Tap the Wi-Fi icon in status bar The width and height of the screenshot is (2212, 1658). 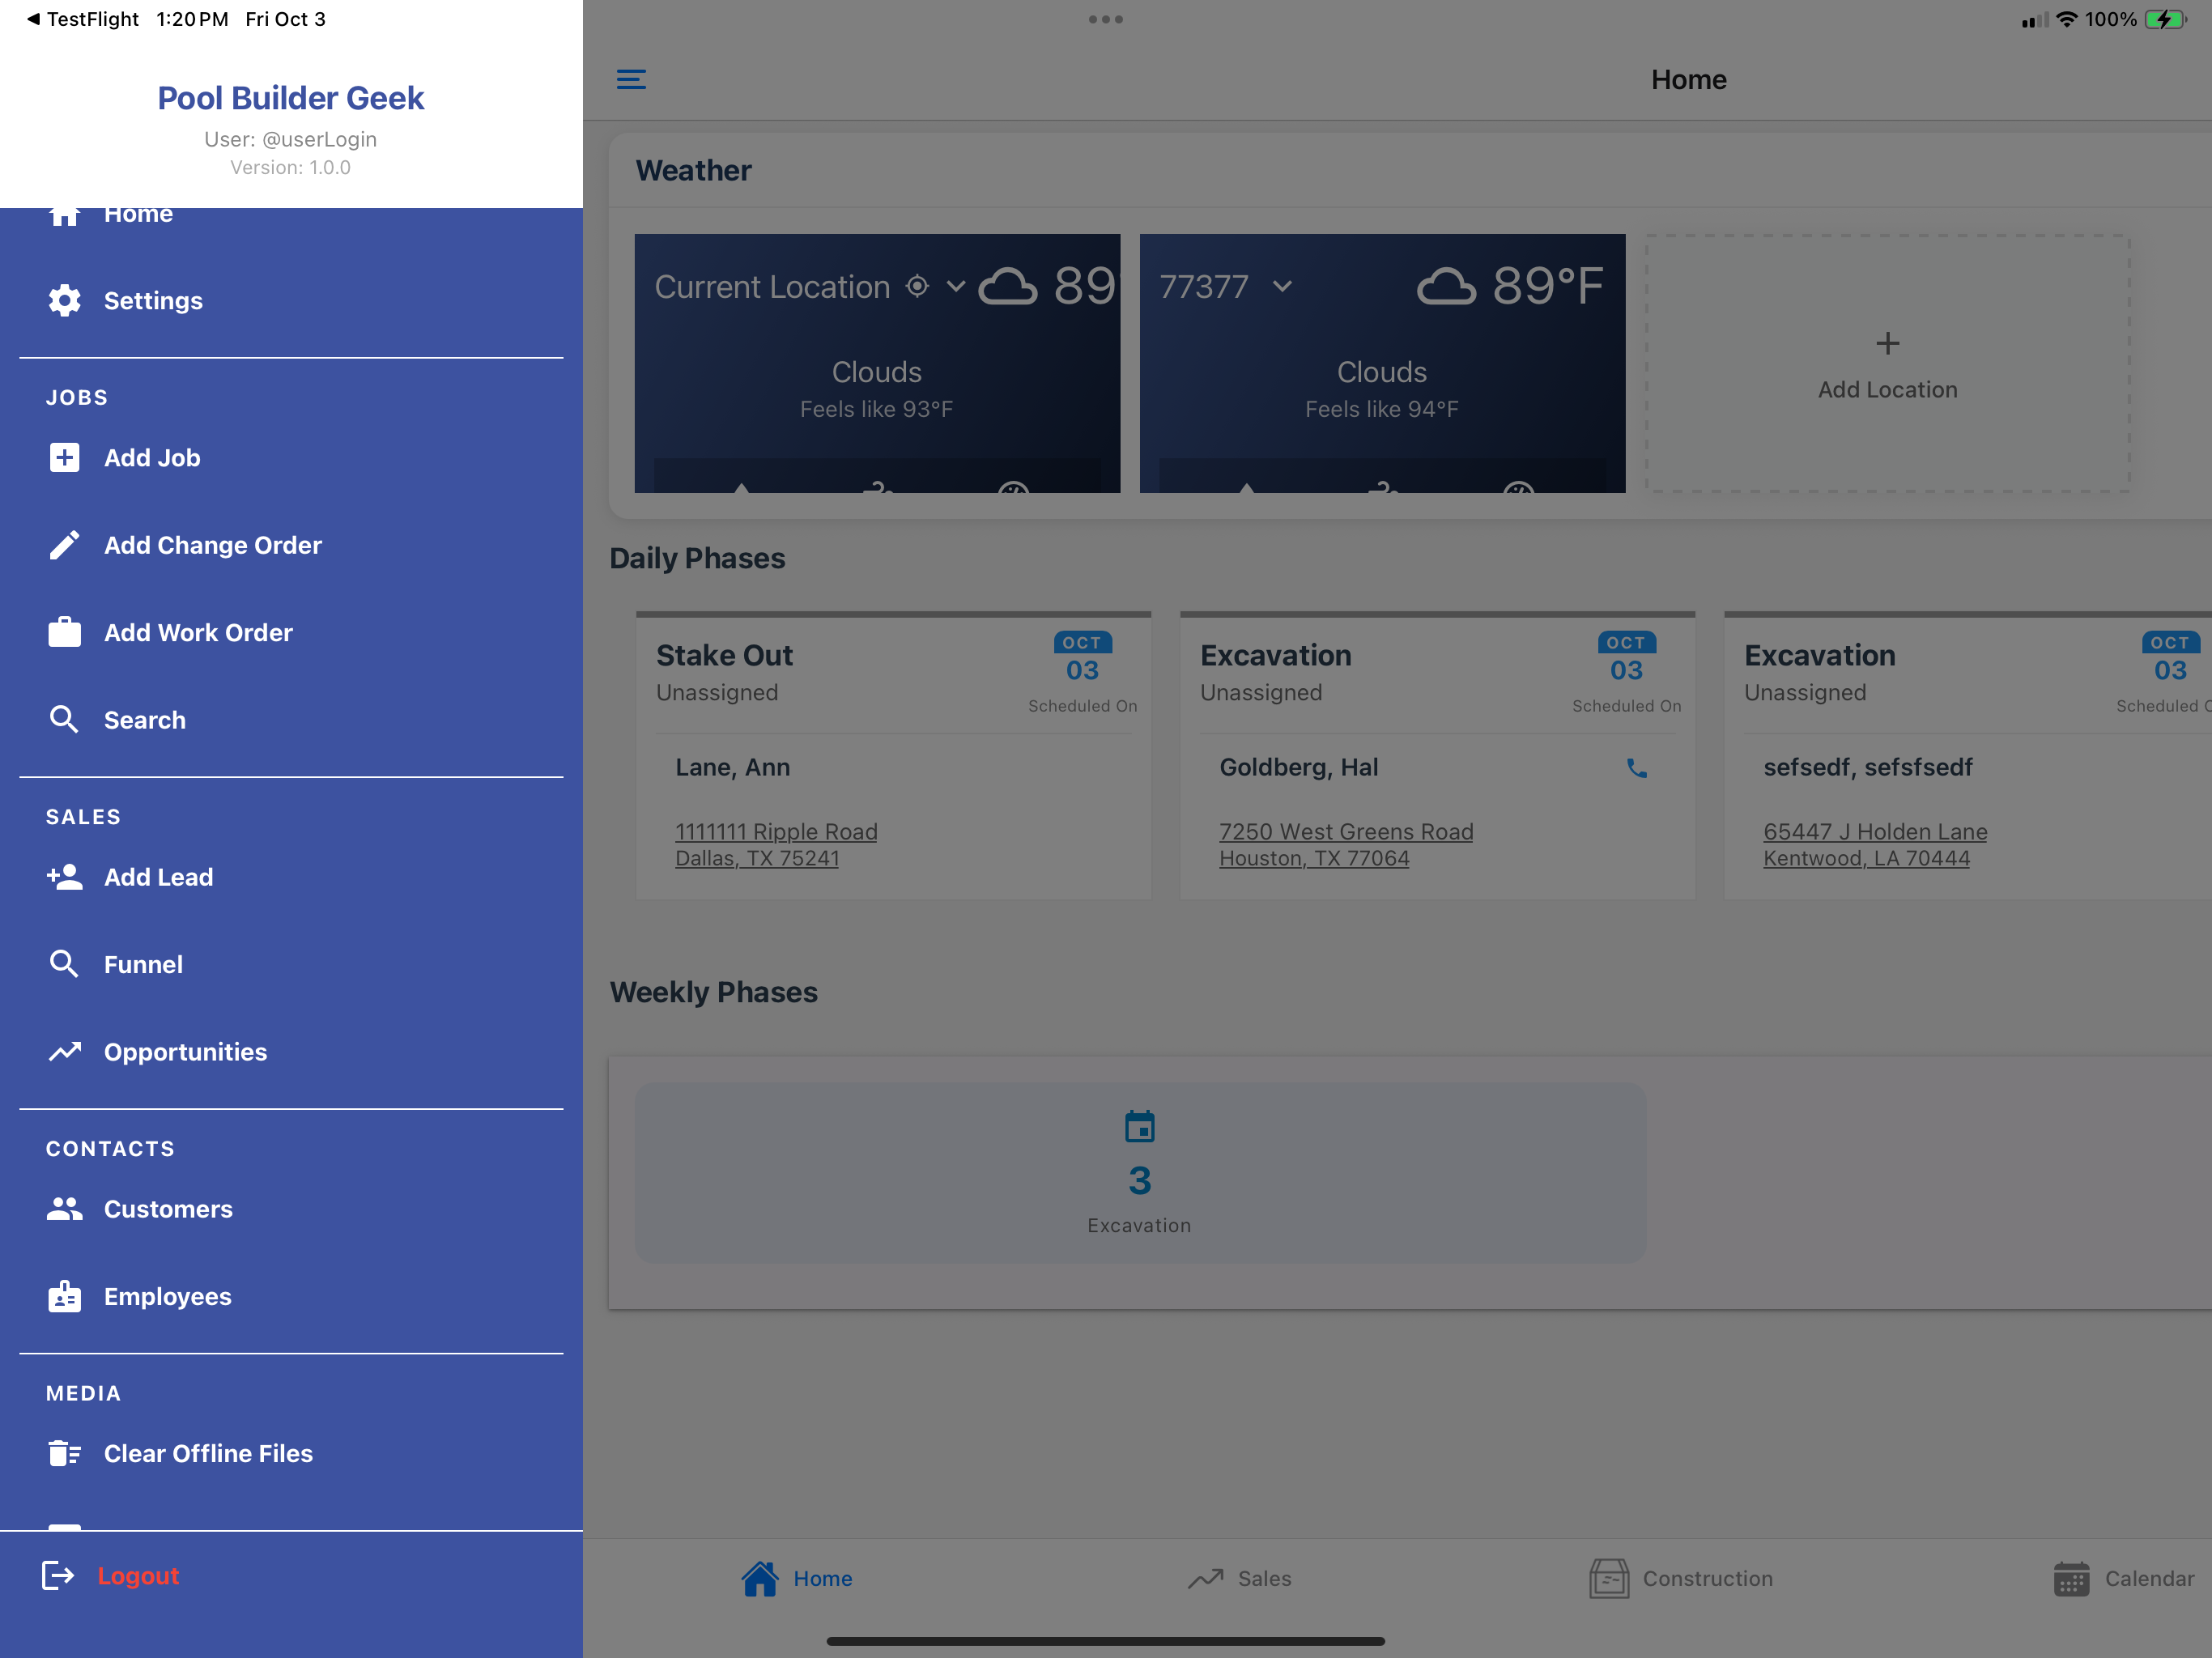(x=2067, y=19)
